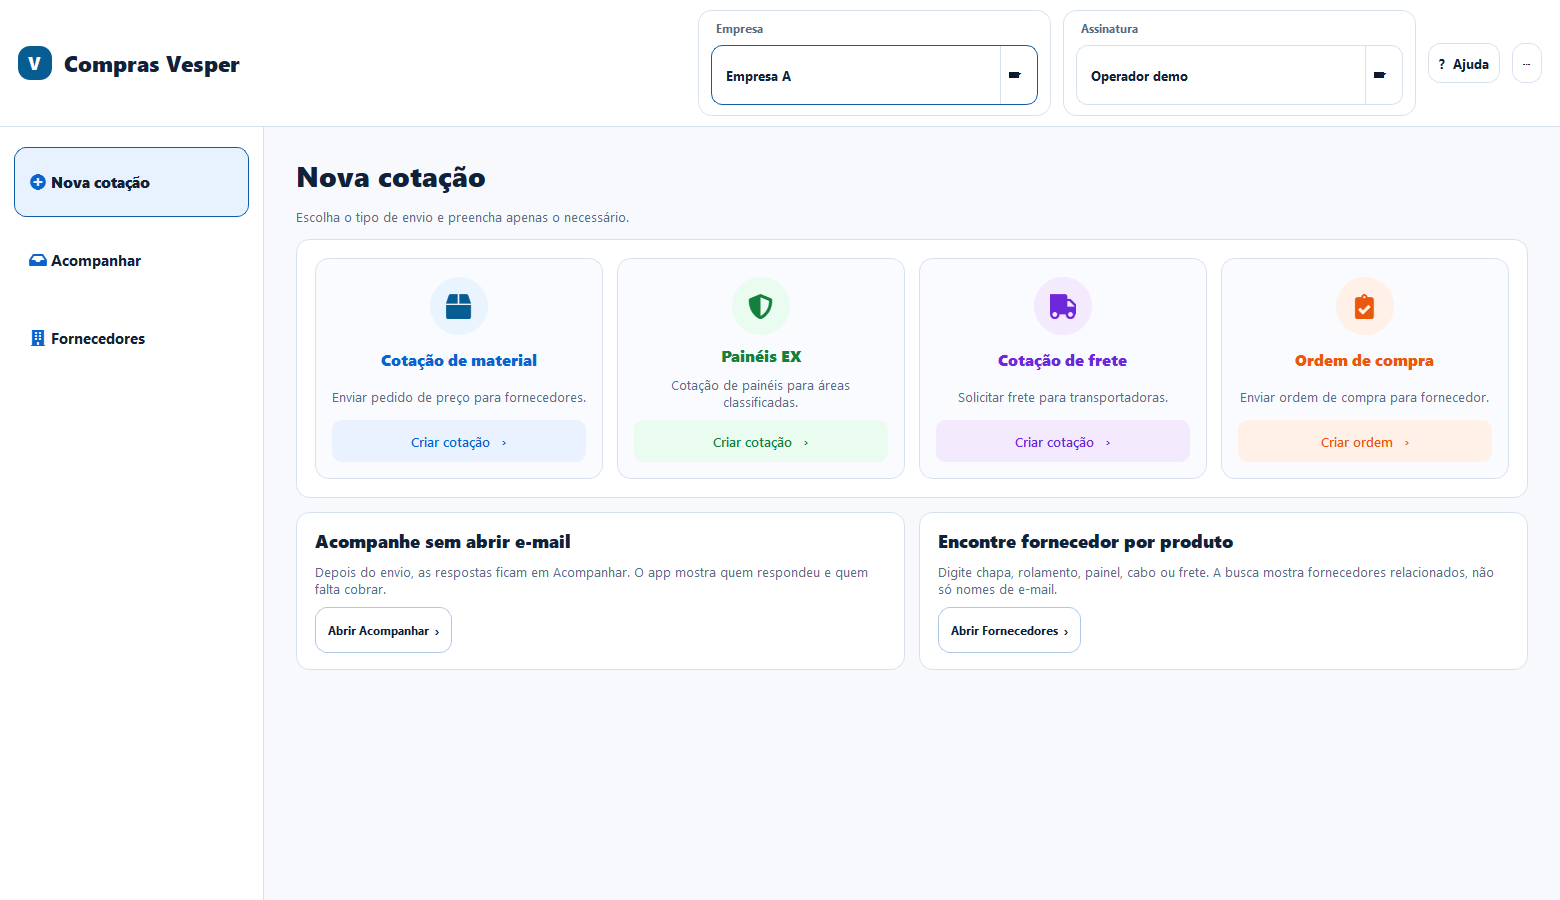
Task: Click the shield icon above Painéis EX
Action: (x=761, y=306)
